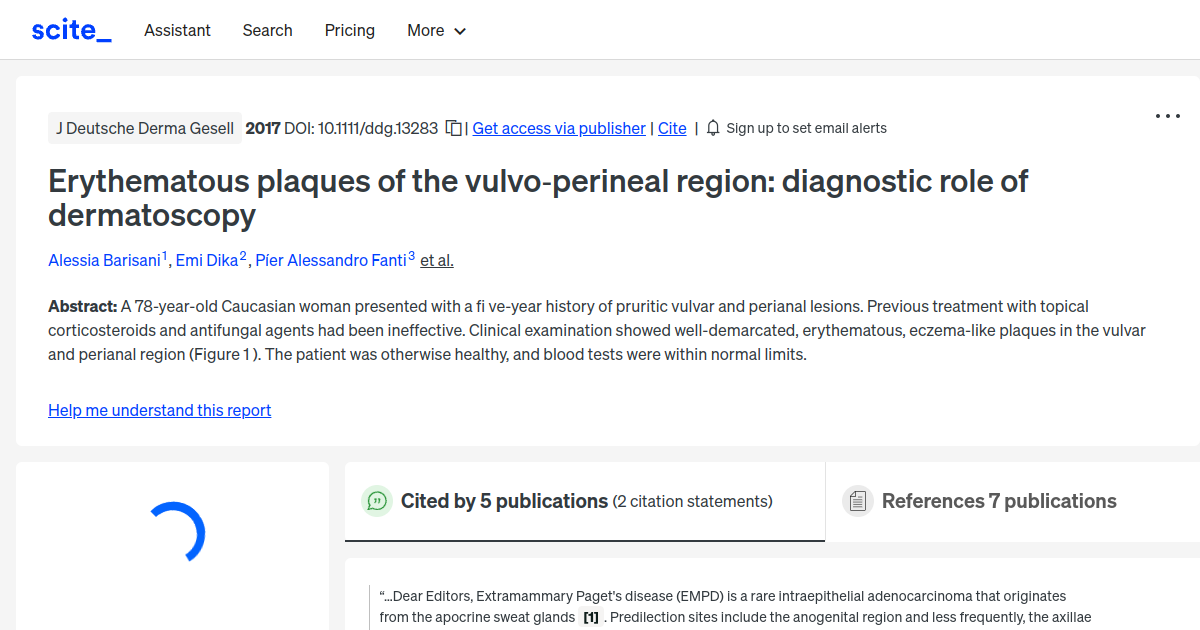
Task: Click the citation marker [1] in the statement
Action: [592, 617]
